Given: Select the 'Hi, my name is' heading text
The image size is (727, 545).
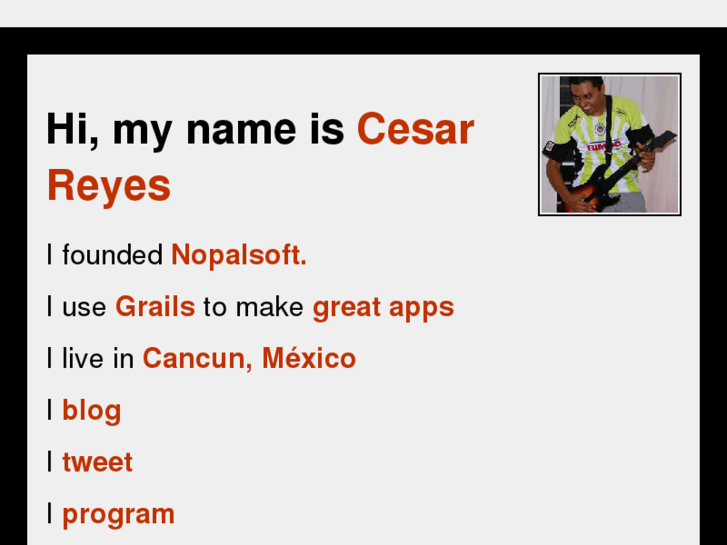Looking at the screenshot, I should (195, 130).
